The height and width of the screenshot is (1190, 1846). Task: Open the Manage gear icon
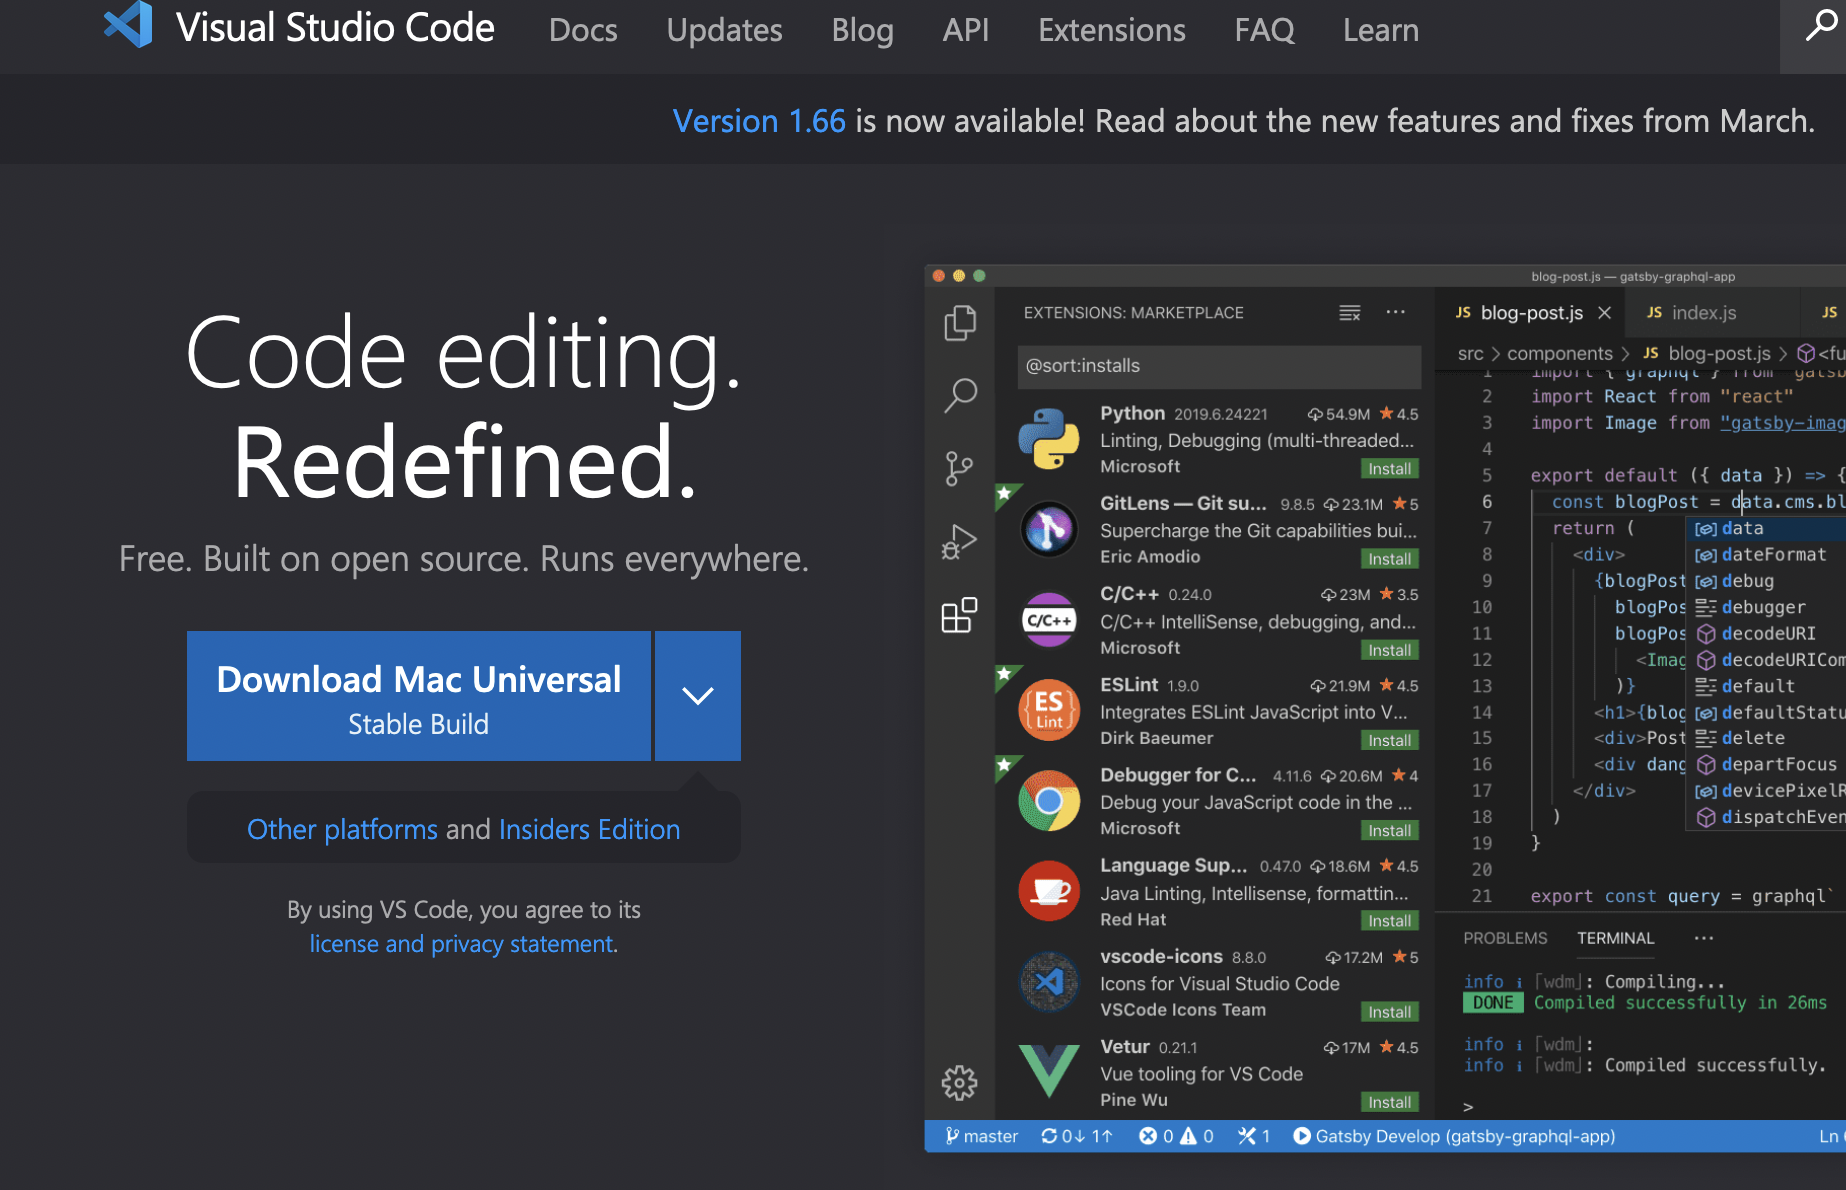tap(960, 1082)
